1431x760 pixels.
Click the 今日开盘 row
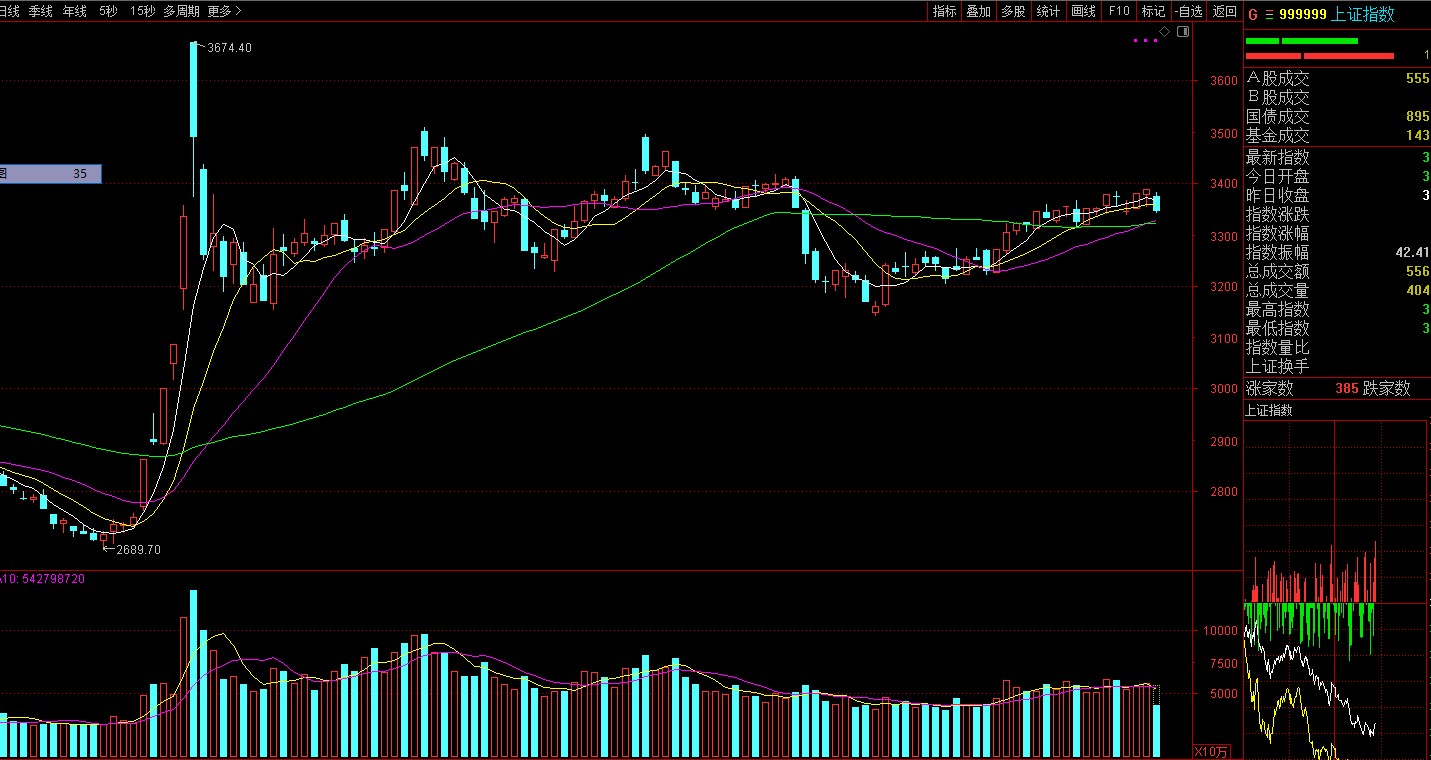point(1337,176)
